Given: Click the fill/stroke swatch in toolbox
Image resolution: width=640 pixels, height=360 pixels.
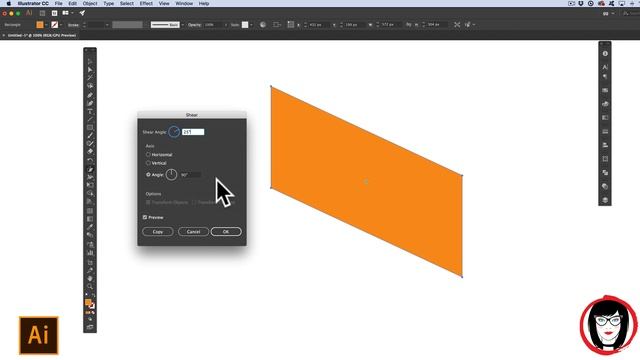Looking at the screenshot, I should 89,304.
